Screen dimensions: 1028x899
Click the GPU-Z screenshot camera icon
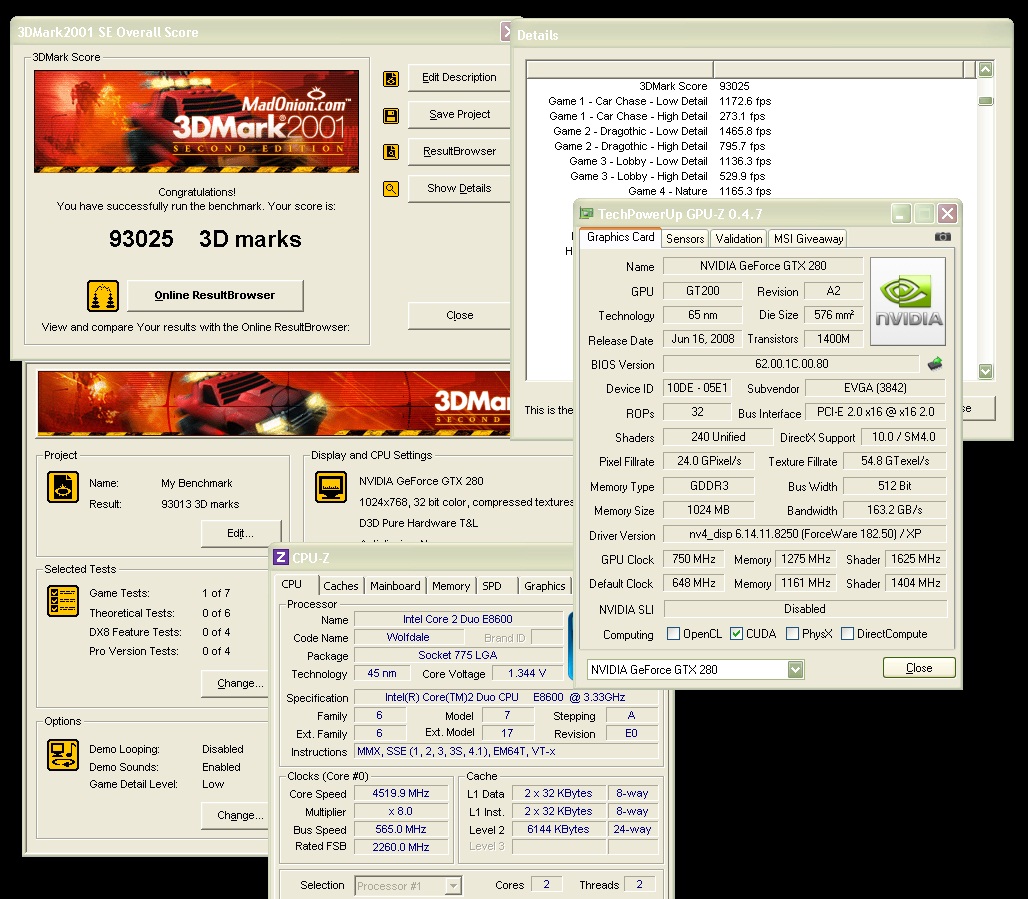pyautogui.click(x=942, y=237)
